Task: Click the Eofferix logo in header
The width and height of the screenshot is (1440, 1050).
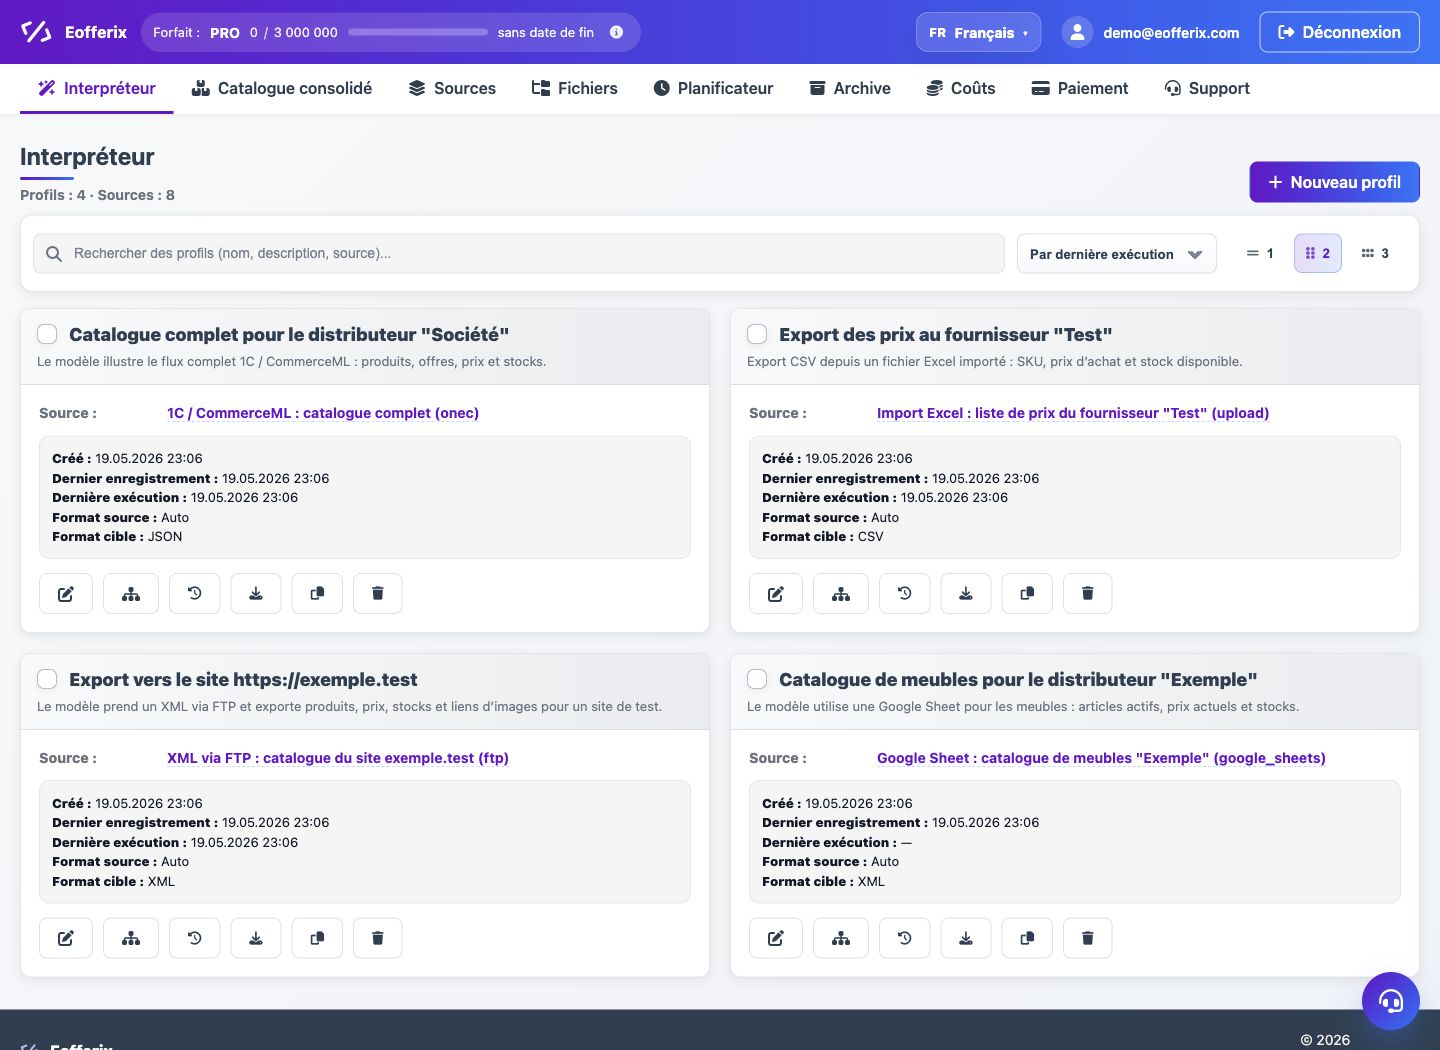Action: [74, 32]
